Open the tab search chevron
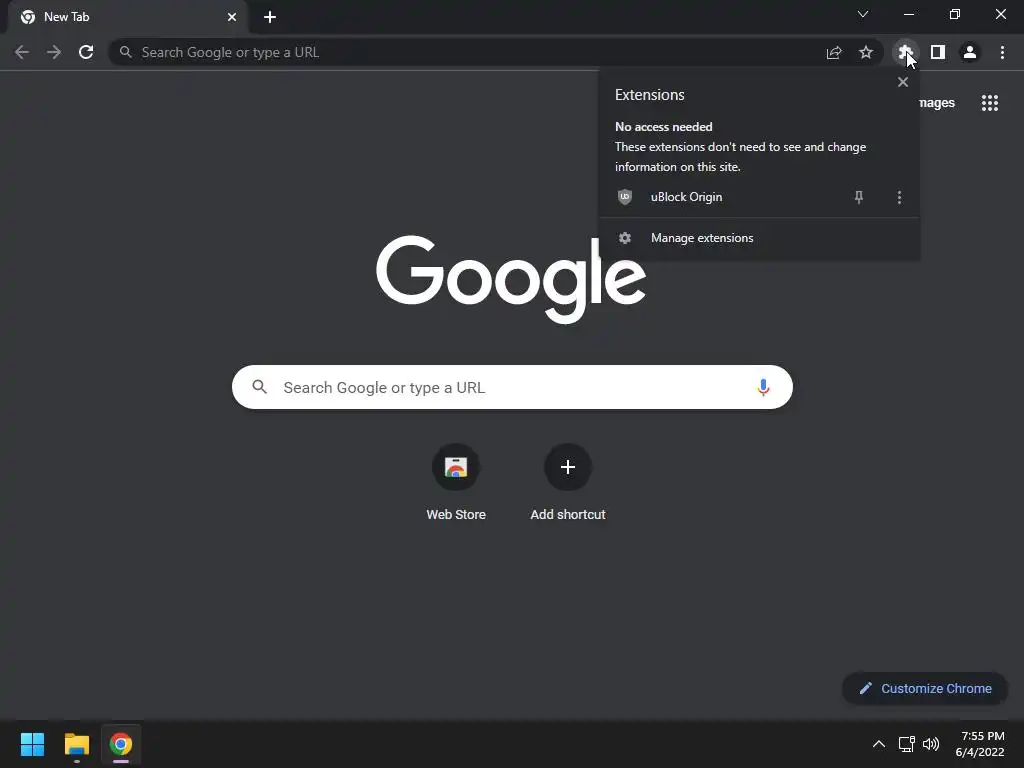Image resolution: width=1024 pixels, height=768 pixels. (863, 14)
